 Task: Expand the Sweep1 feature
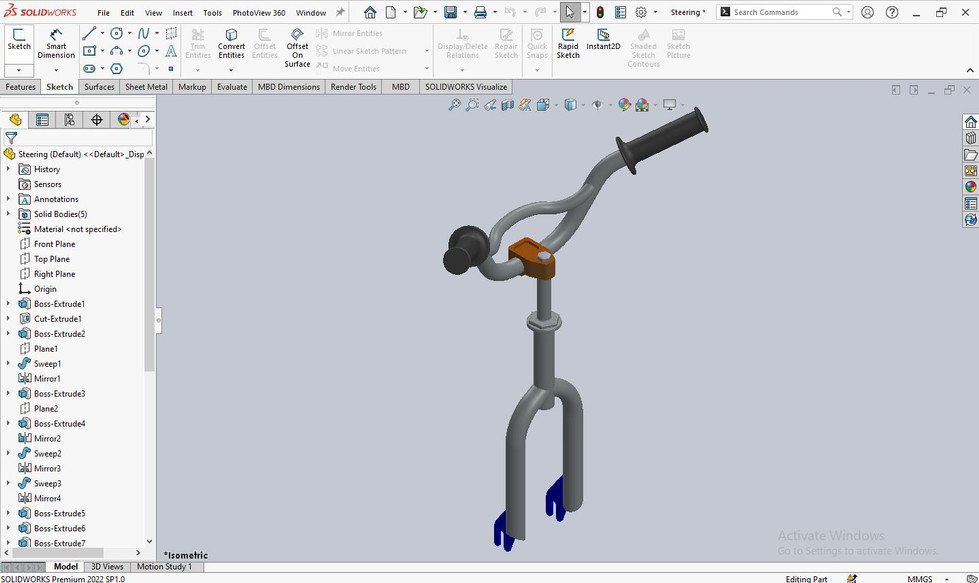(8, 363)
